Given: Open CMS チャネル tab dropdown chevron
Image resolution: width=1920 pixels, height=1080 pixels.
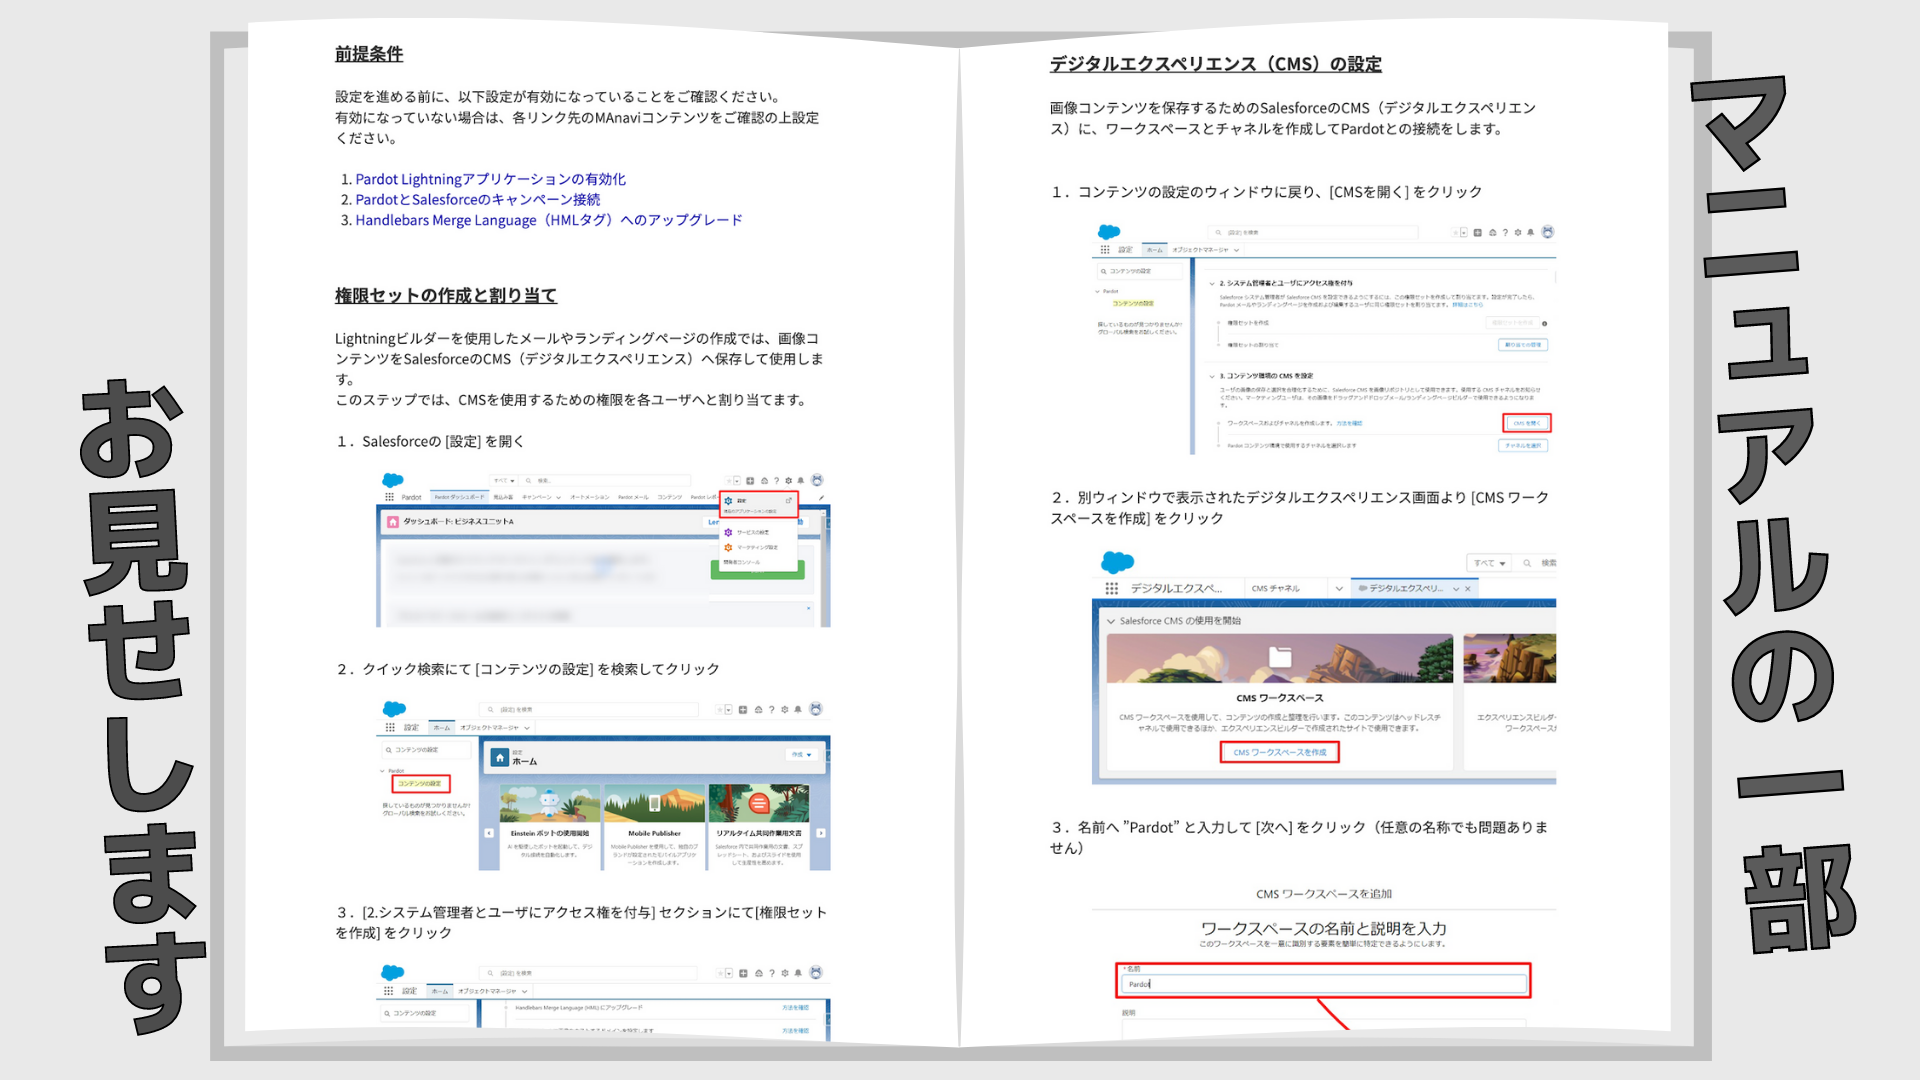Looking at the screenshot, I should (1339, 589).
